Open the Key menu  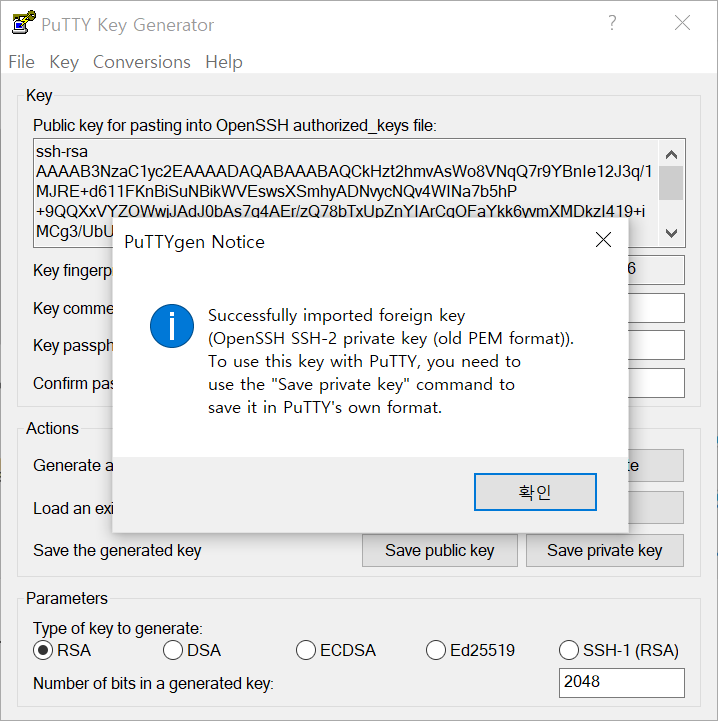(x=64, y=62)
